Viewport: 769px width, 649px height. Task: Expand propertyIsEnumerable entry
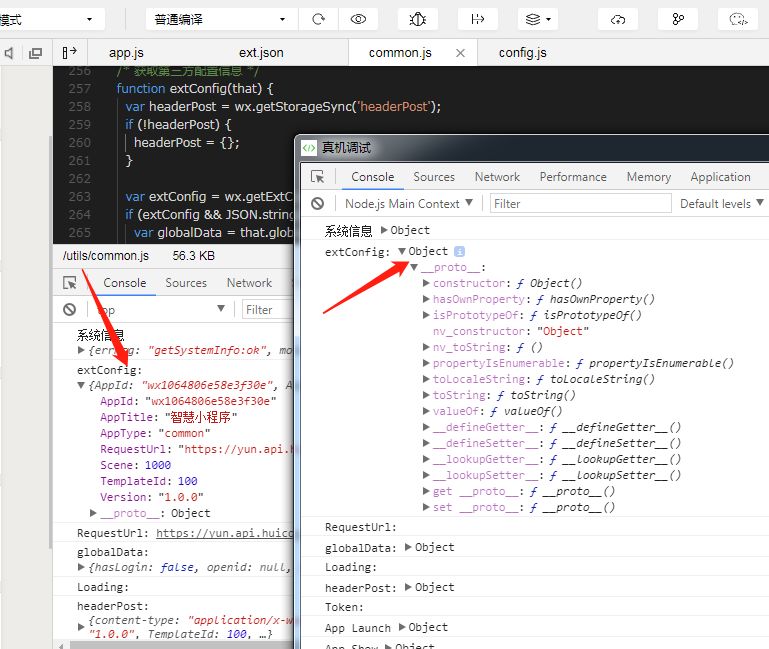tap(426, 363)
